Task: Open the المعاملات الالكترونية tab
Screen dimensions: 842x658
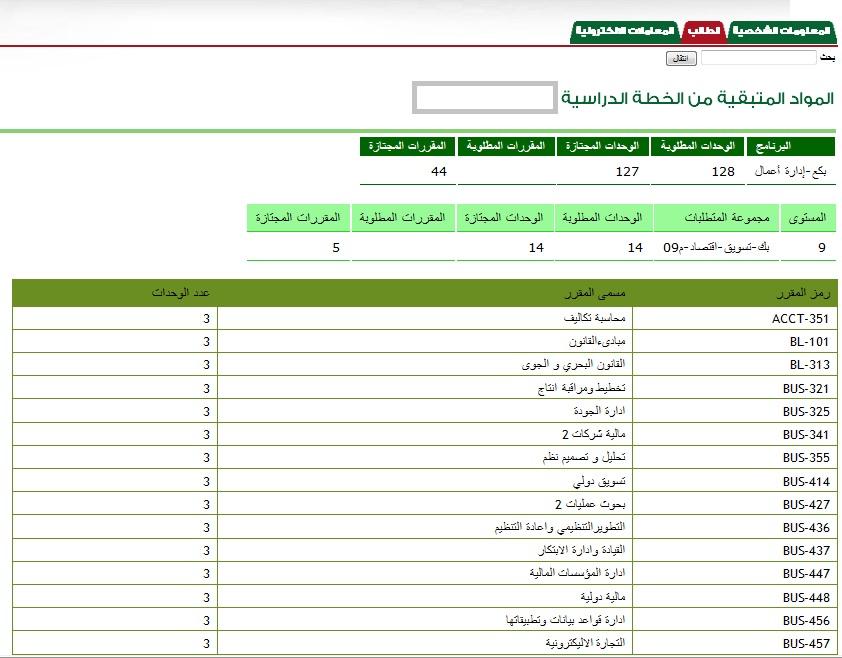Action: point(623,31)
